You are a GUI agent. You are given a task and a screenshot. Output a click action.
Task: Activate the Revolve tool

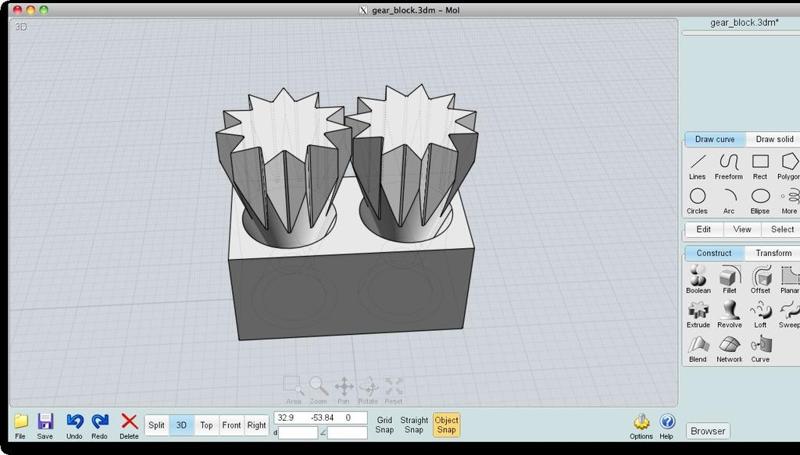[730, 314]
